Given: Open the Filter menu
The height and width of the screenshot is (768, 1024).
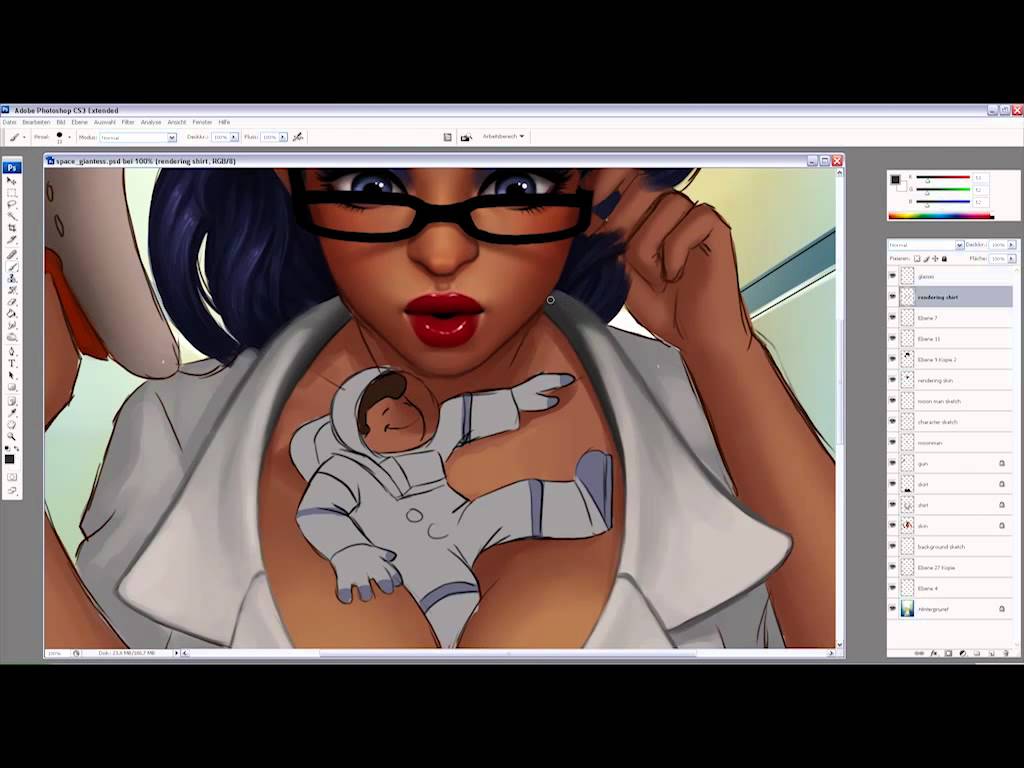Looking at the screenshot, I should [127, 121].
